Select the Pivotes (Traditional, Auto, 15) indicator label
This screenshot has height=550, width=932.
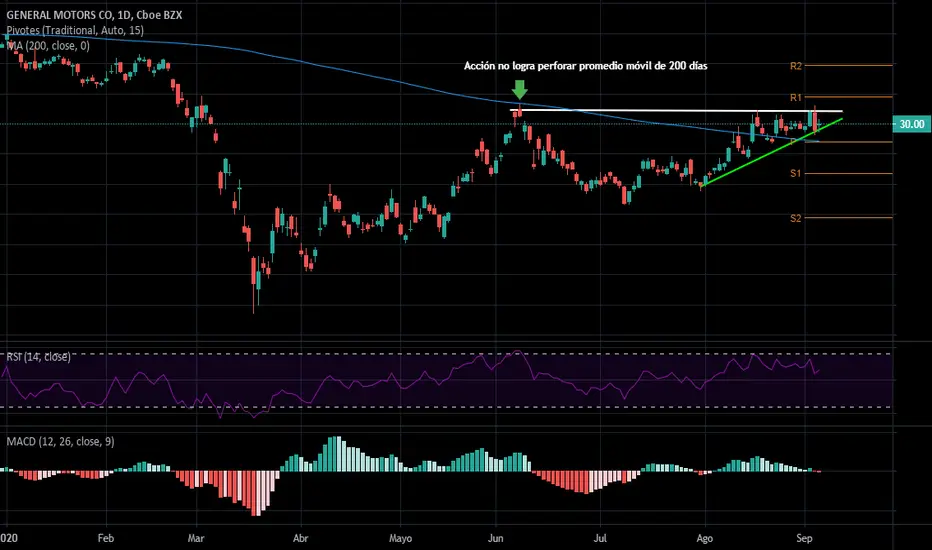point(75,30)
